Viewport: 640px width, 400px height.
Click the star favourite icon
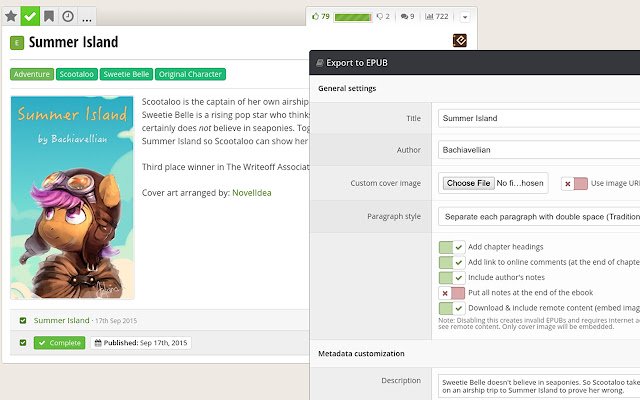tap(11, 16)
